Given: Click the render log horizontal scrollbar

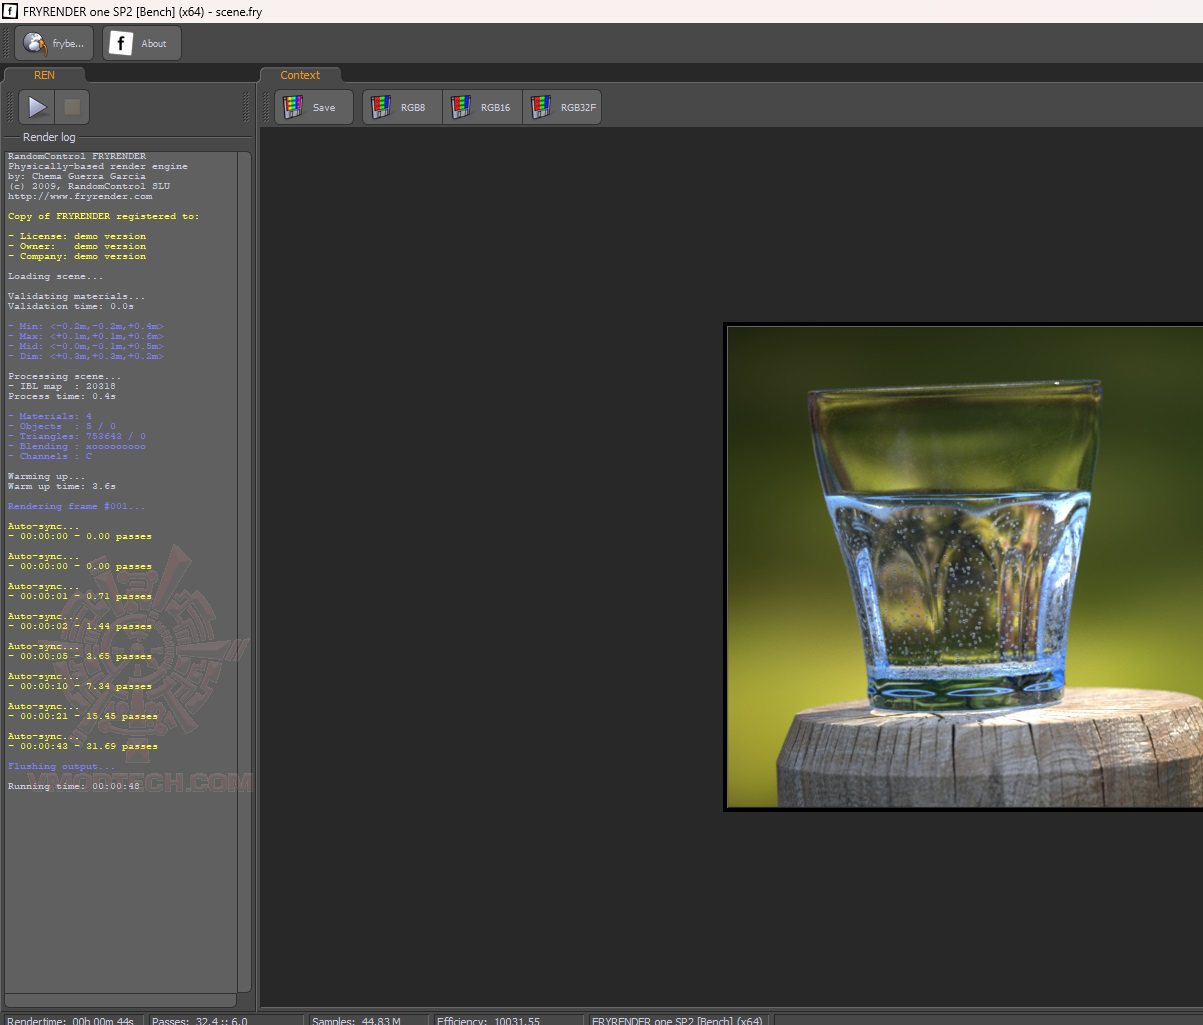Looking at the screenshot, I should tap(120, 1000).
